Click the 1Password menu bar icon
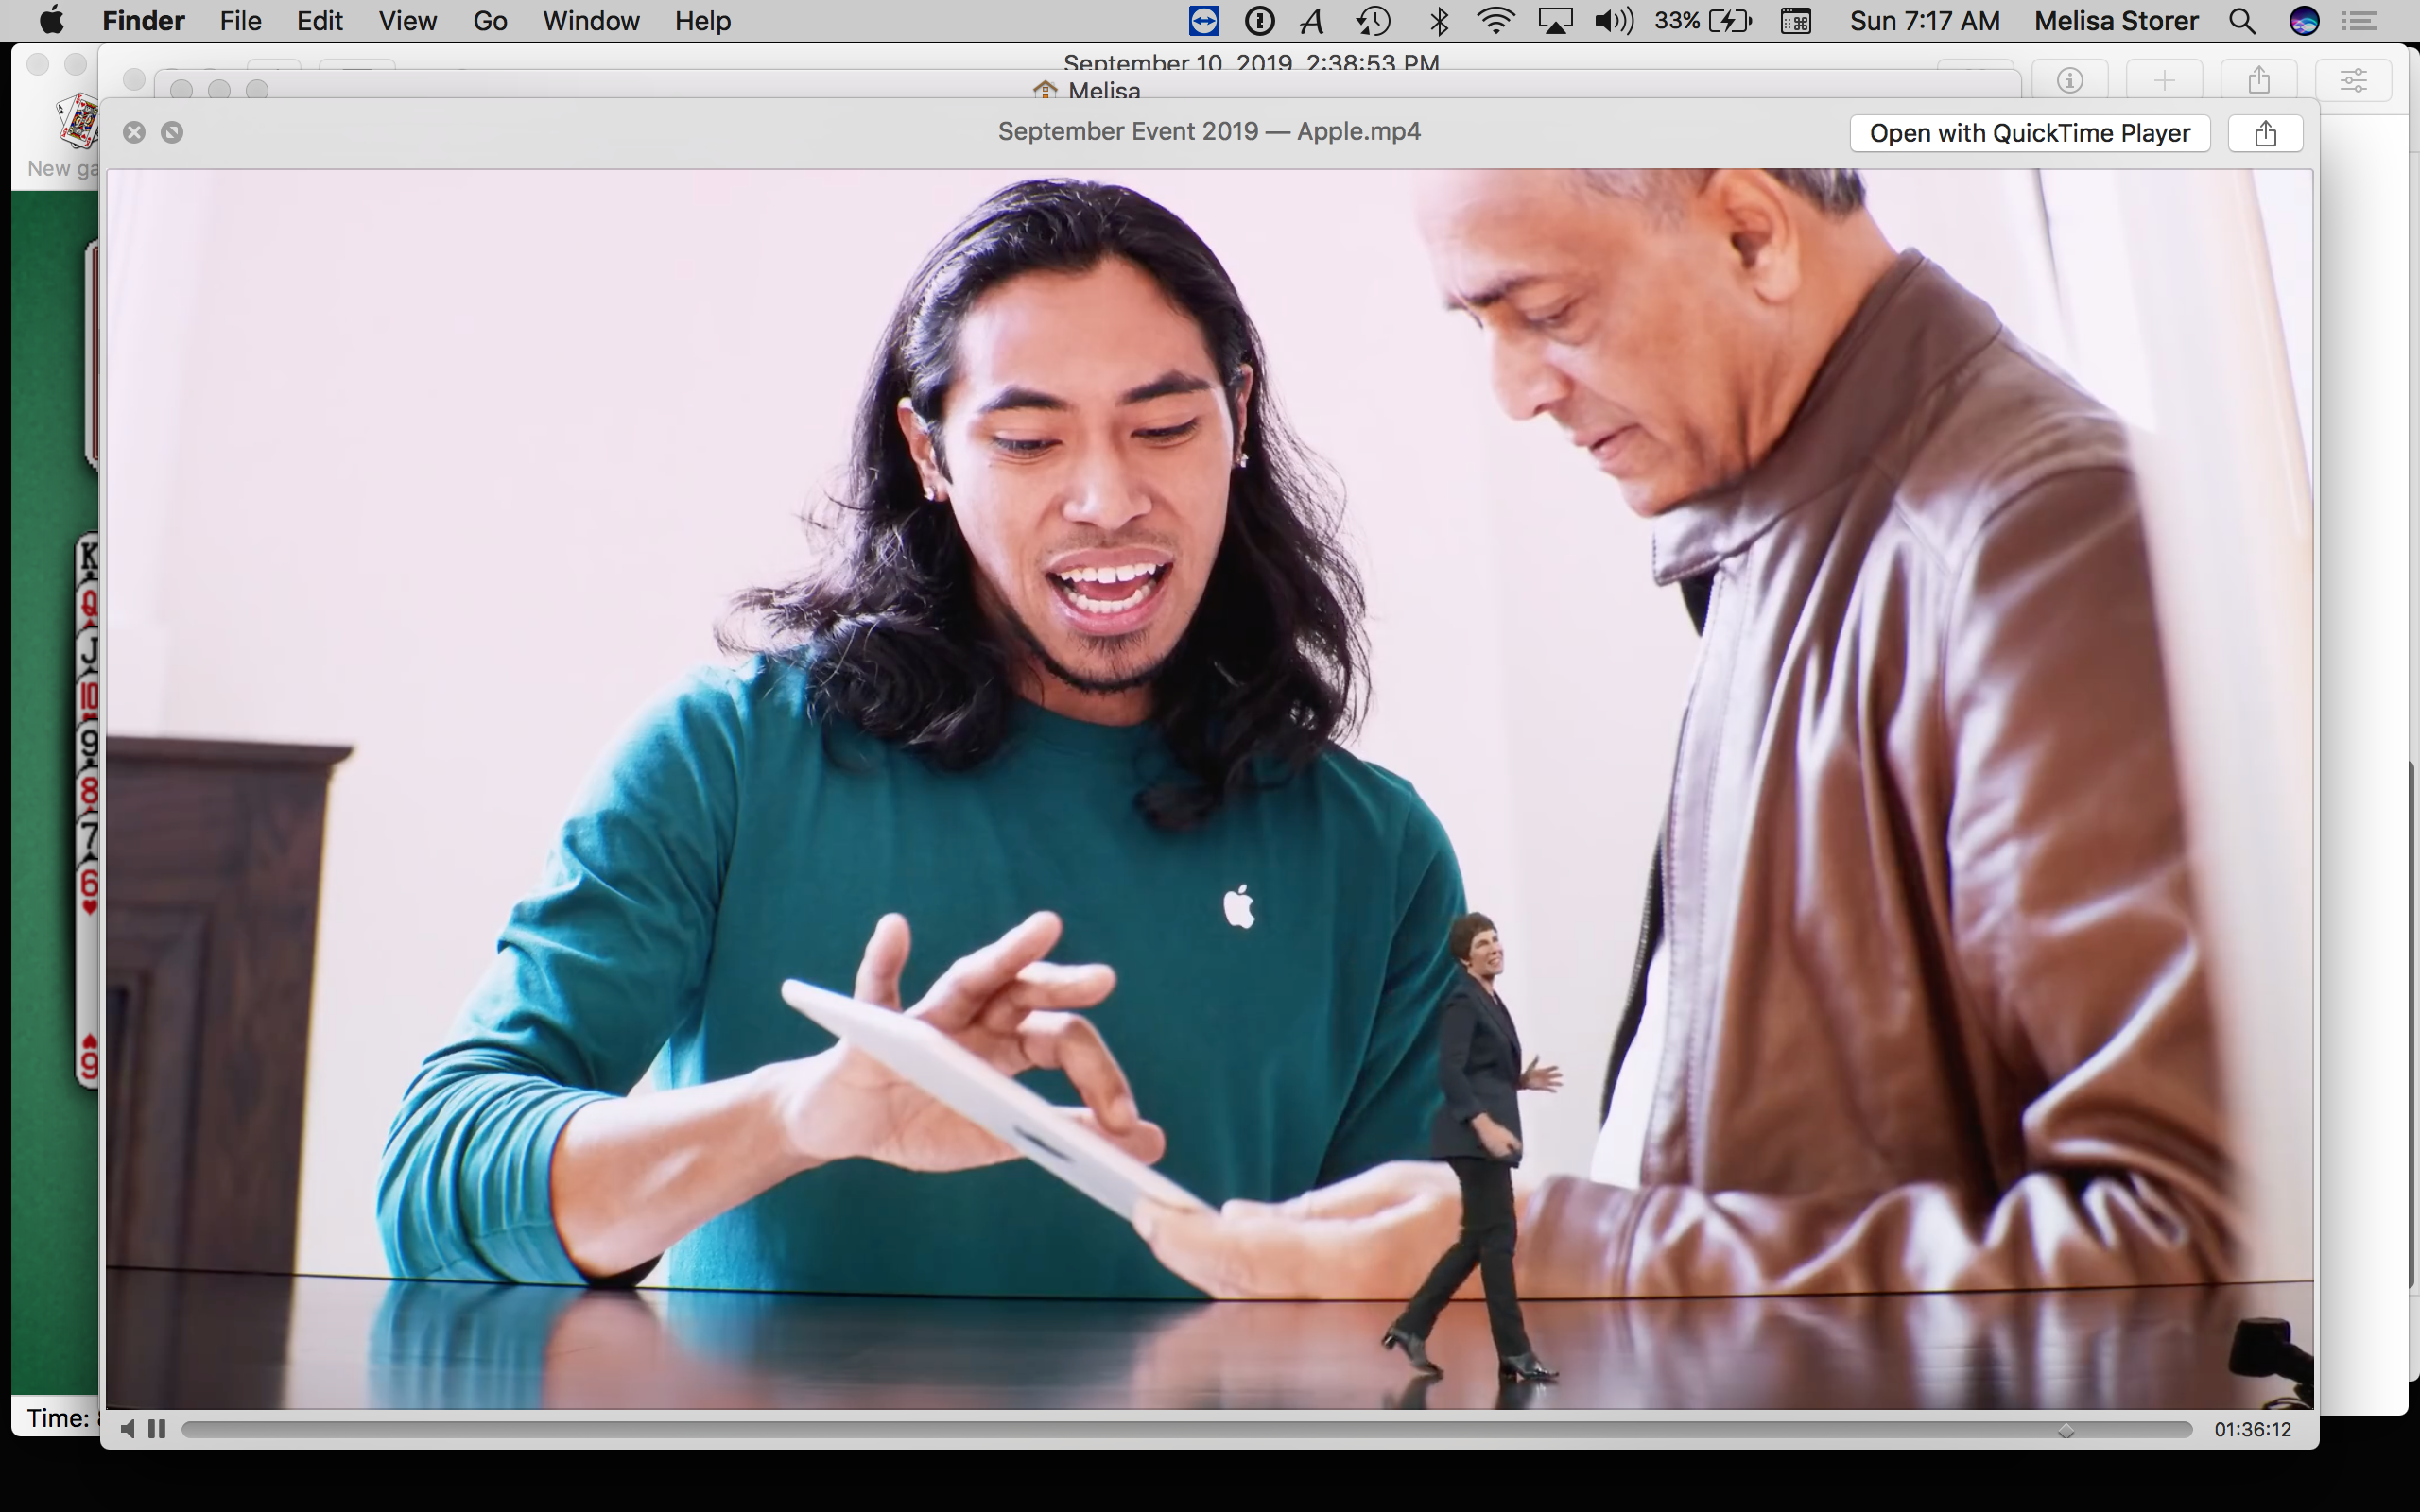 1259,21
